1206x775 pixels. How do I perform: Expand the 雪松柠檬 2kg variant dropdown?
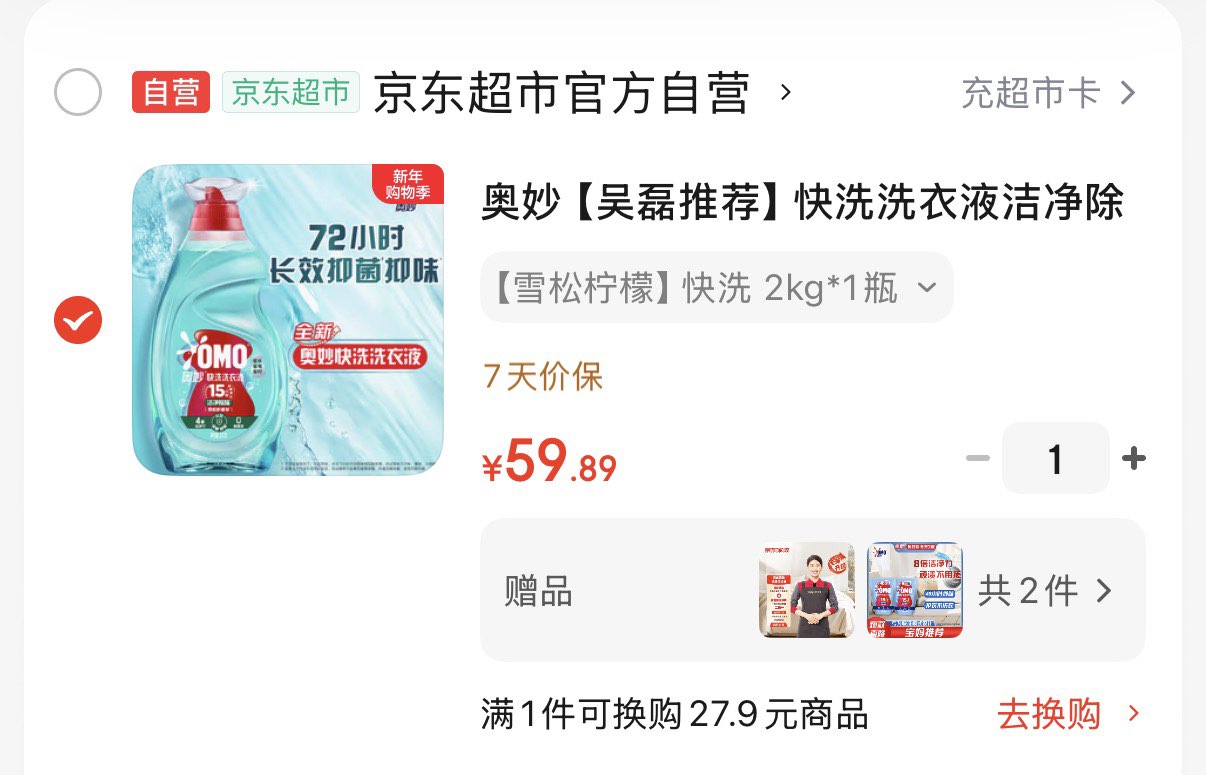716,288
